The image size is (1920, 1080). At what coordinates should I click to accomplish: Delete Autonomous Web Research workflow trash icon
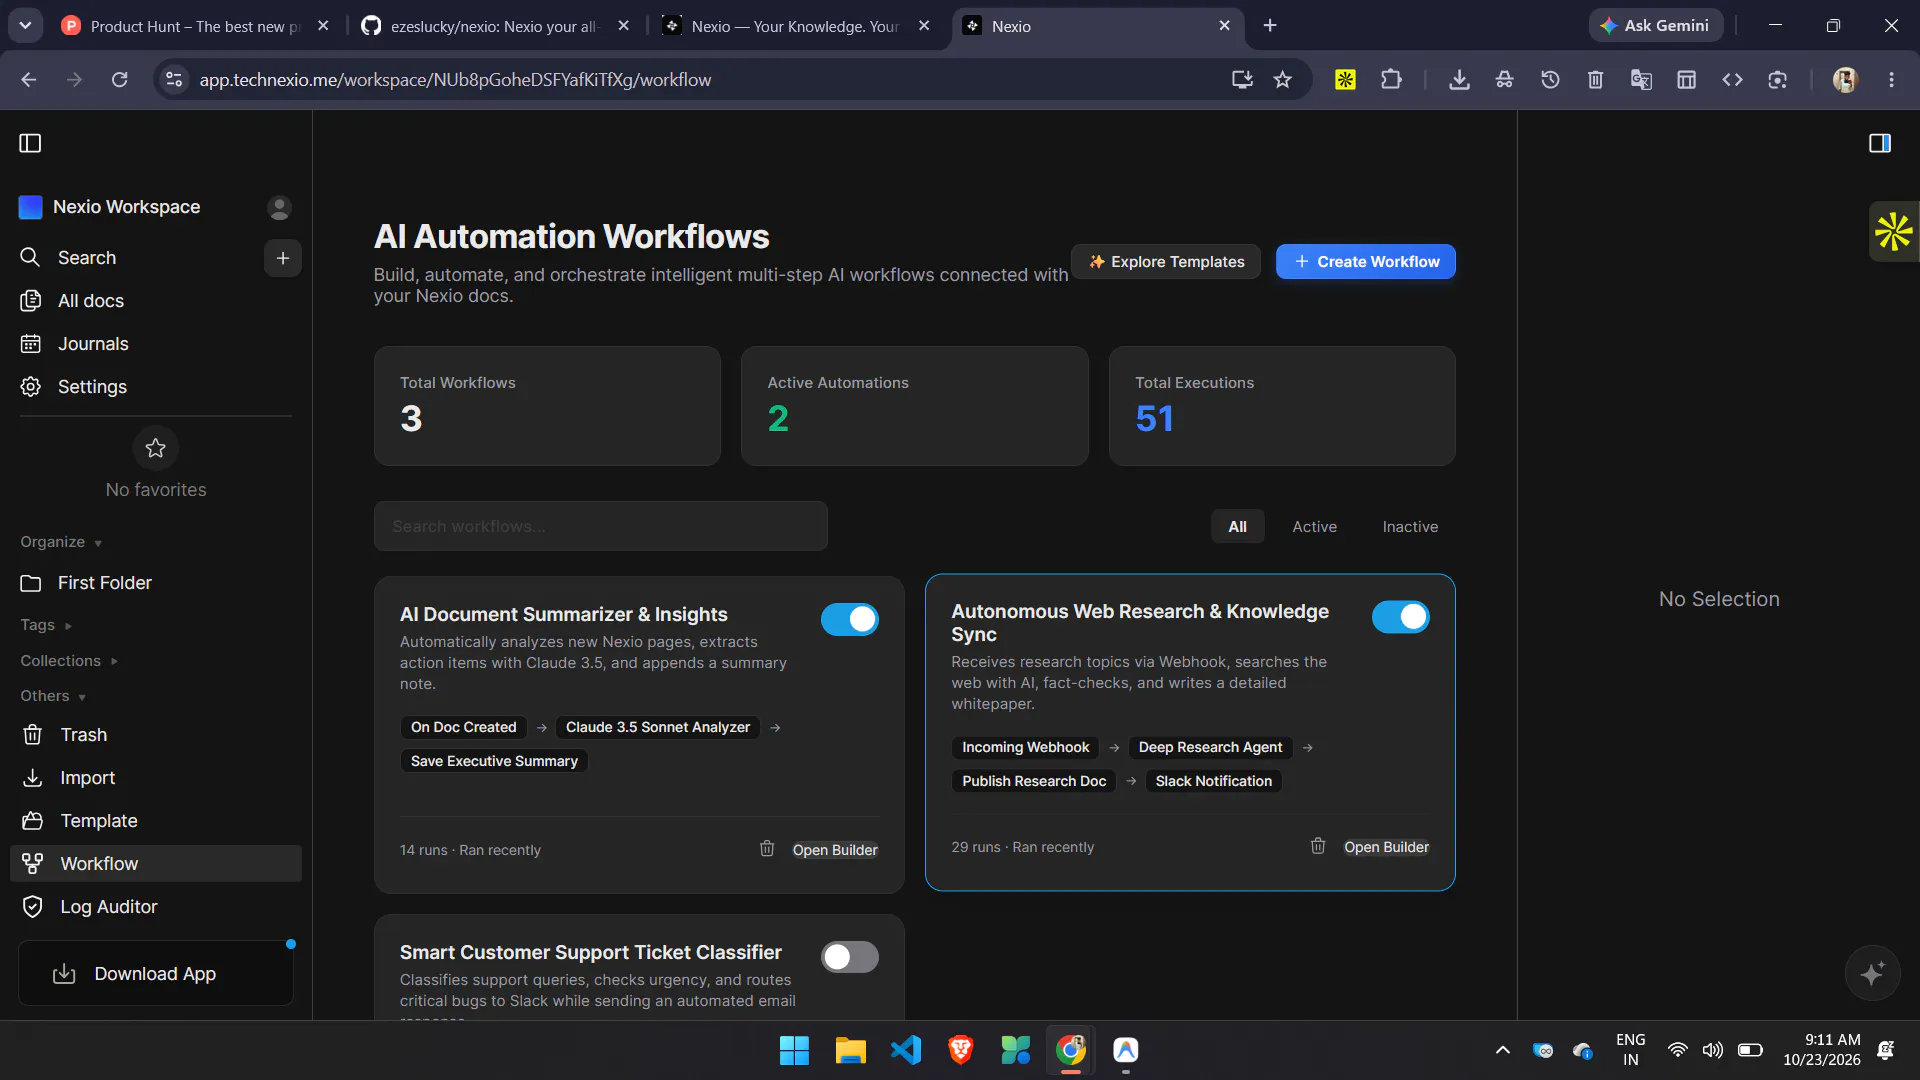1318,846
